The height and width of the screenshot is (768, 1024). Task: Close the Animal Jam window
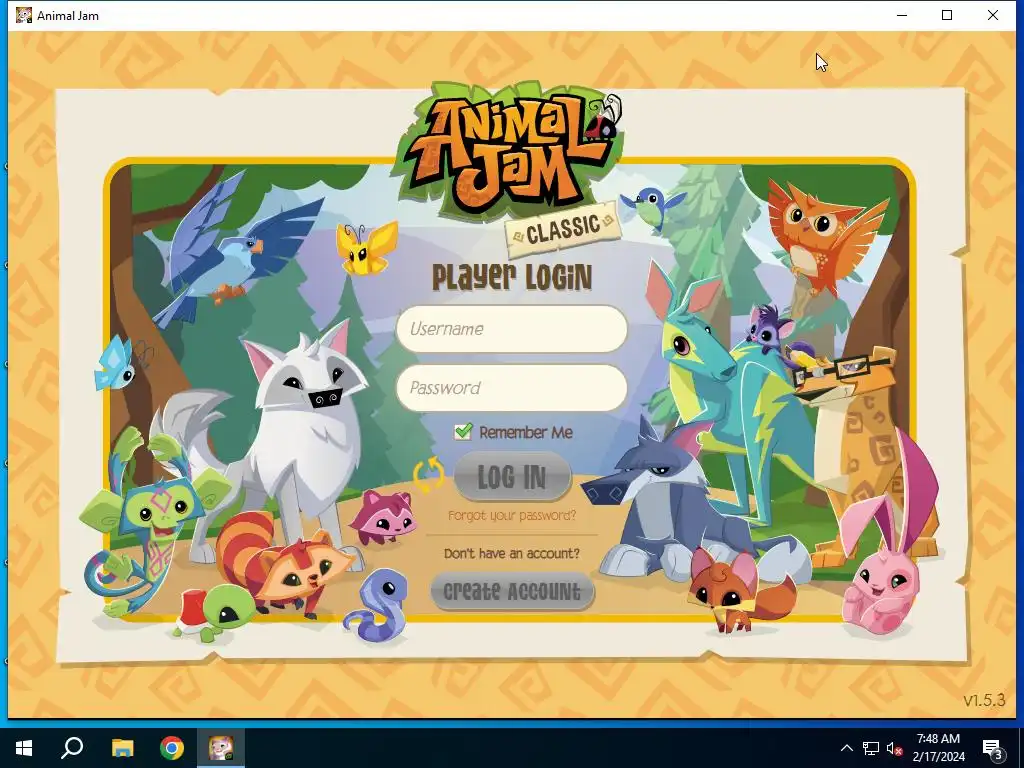pyautogui.click(x=993, y=15)
